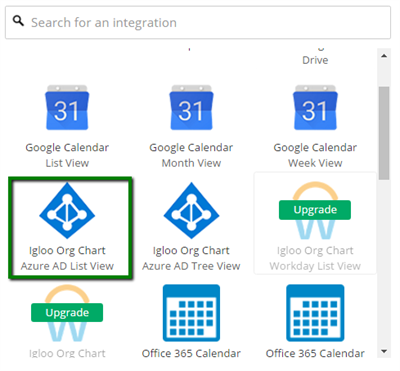Click the vertical scrollbar thumb
Screen dimensions: 400x371
(x=384, y=133)
